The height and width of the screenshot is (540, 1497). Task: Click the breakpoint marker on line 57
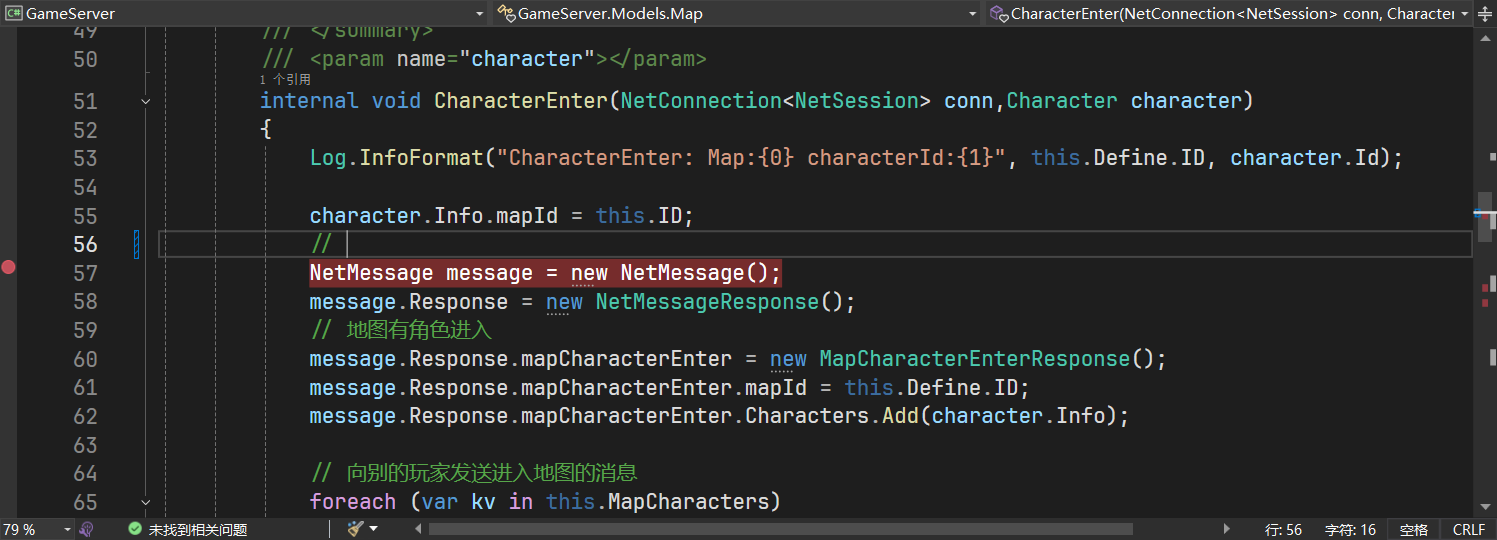click(x=9, y=267)
